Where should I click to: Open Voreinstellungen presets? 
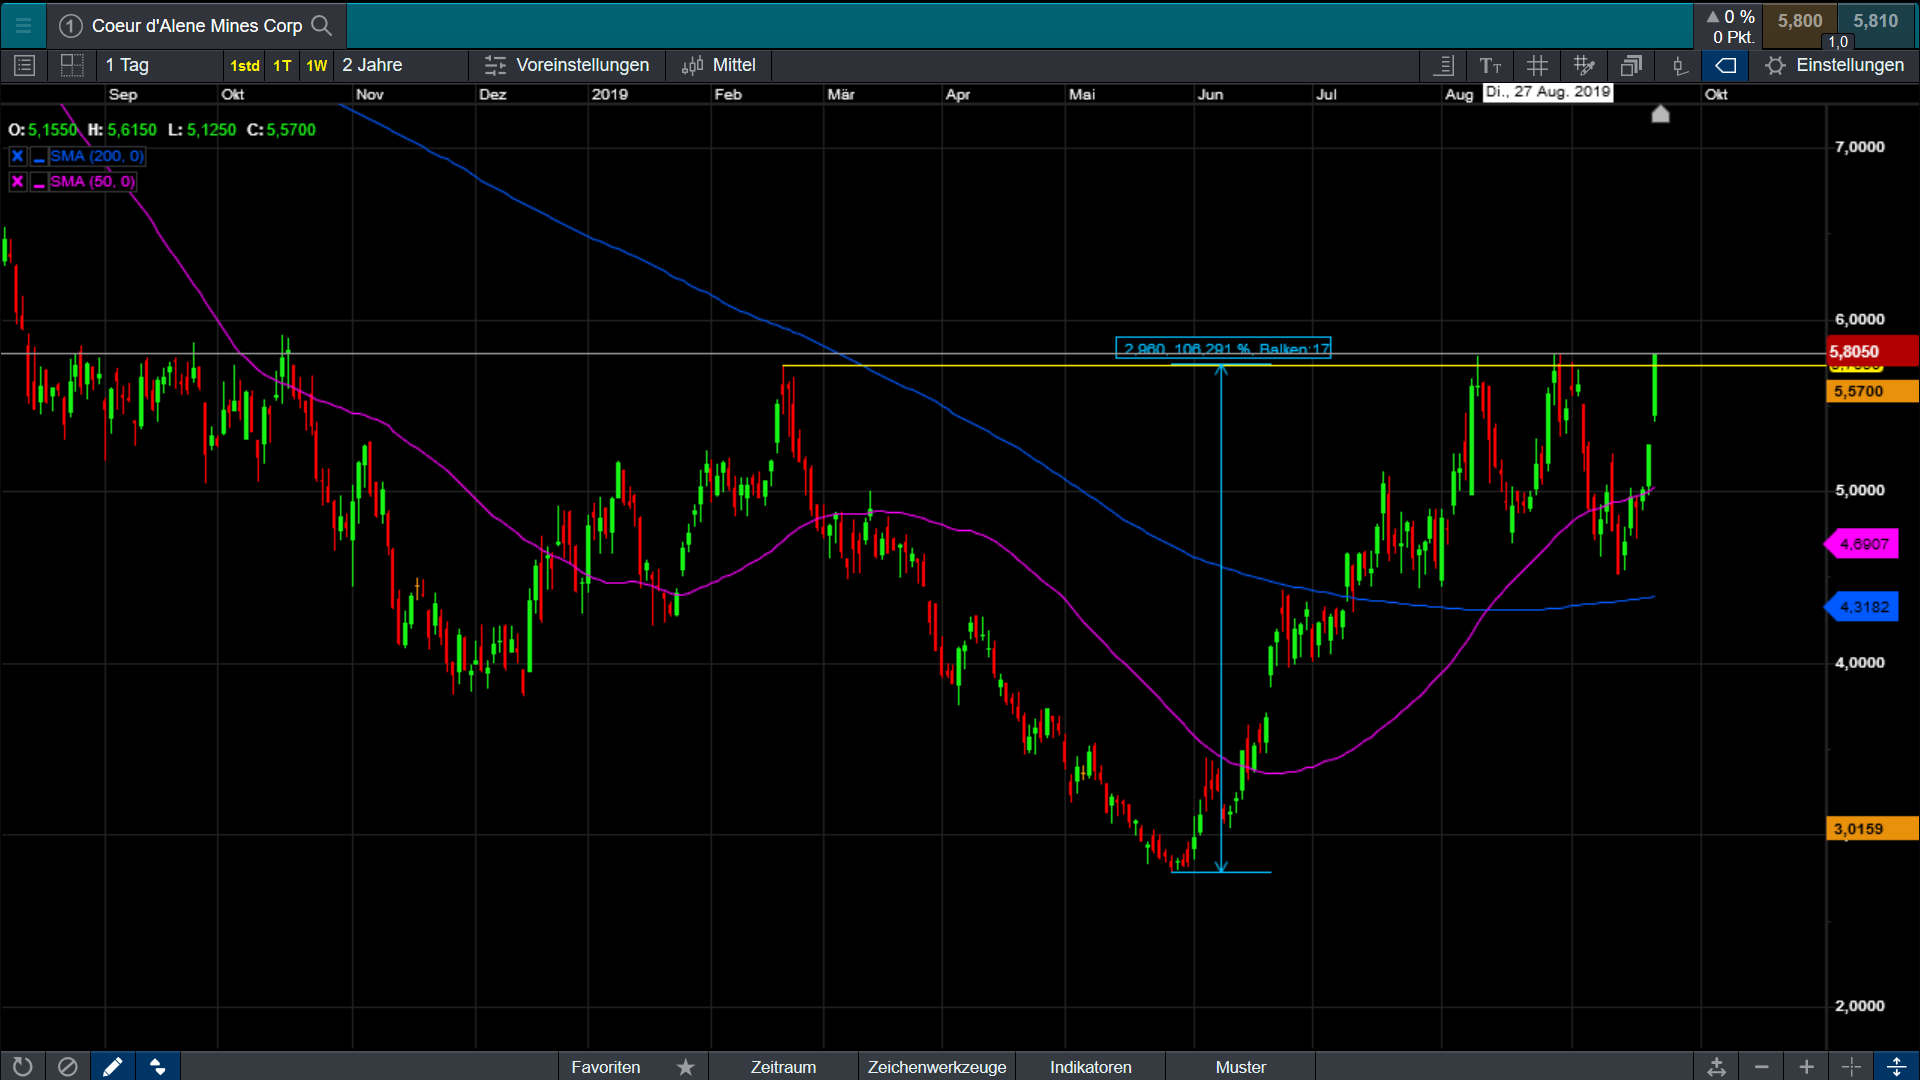coord(567,66)
